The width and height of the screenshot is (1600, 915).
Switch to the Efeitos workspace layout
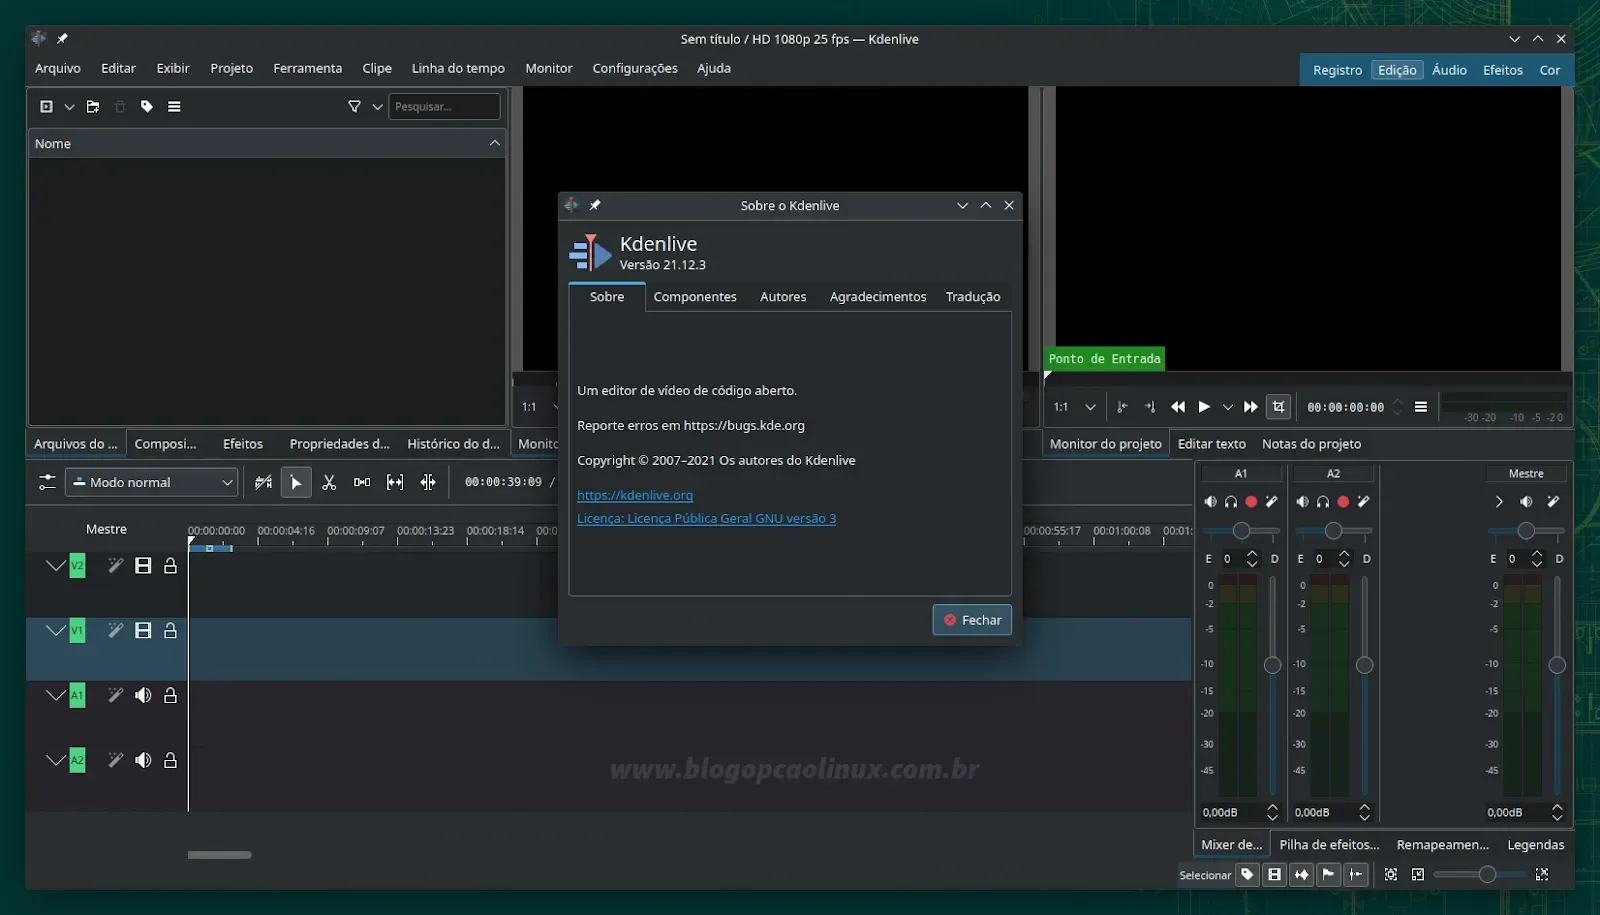coord(1502,70)
